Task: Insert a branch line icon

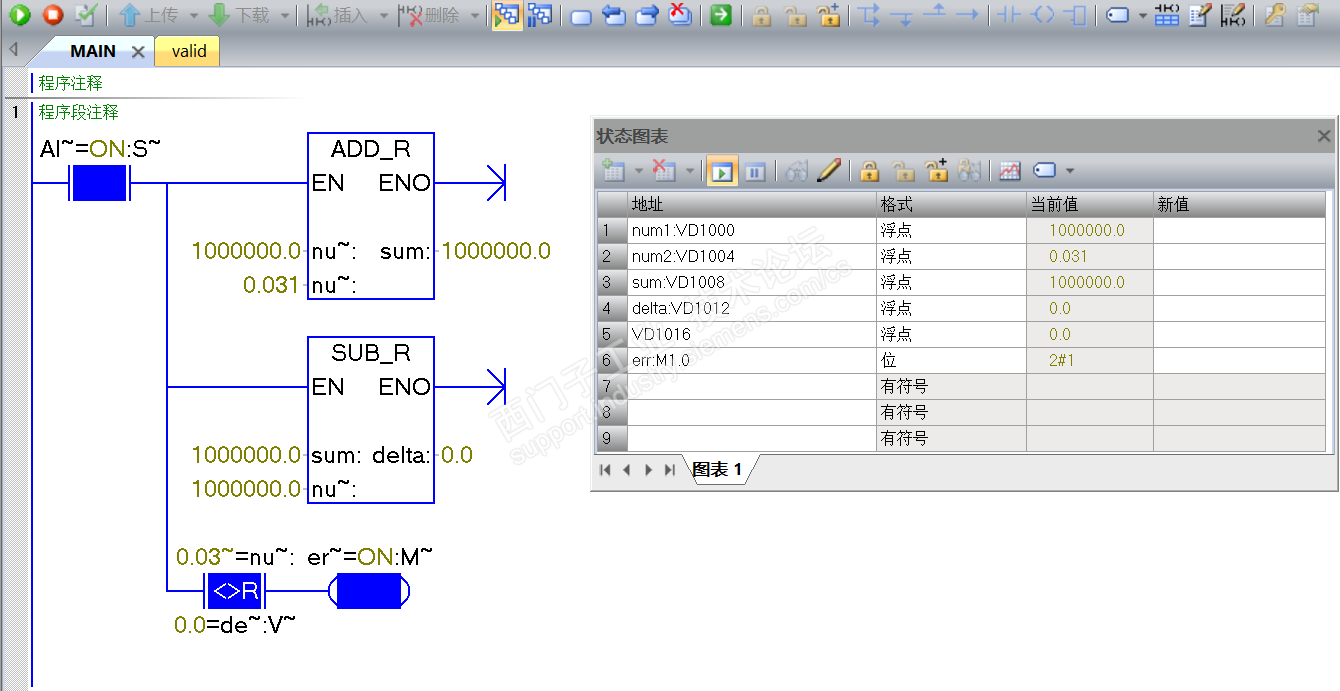Action: (869, 15)
